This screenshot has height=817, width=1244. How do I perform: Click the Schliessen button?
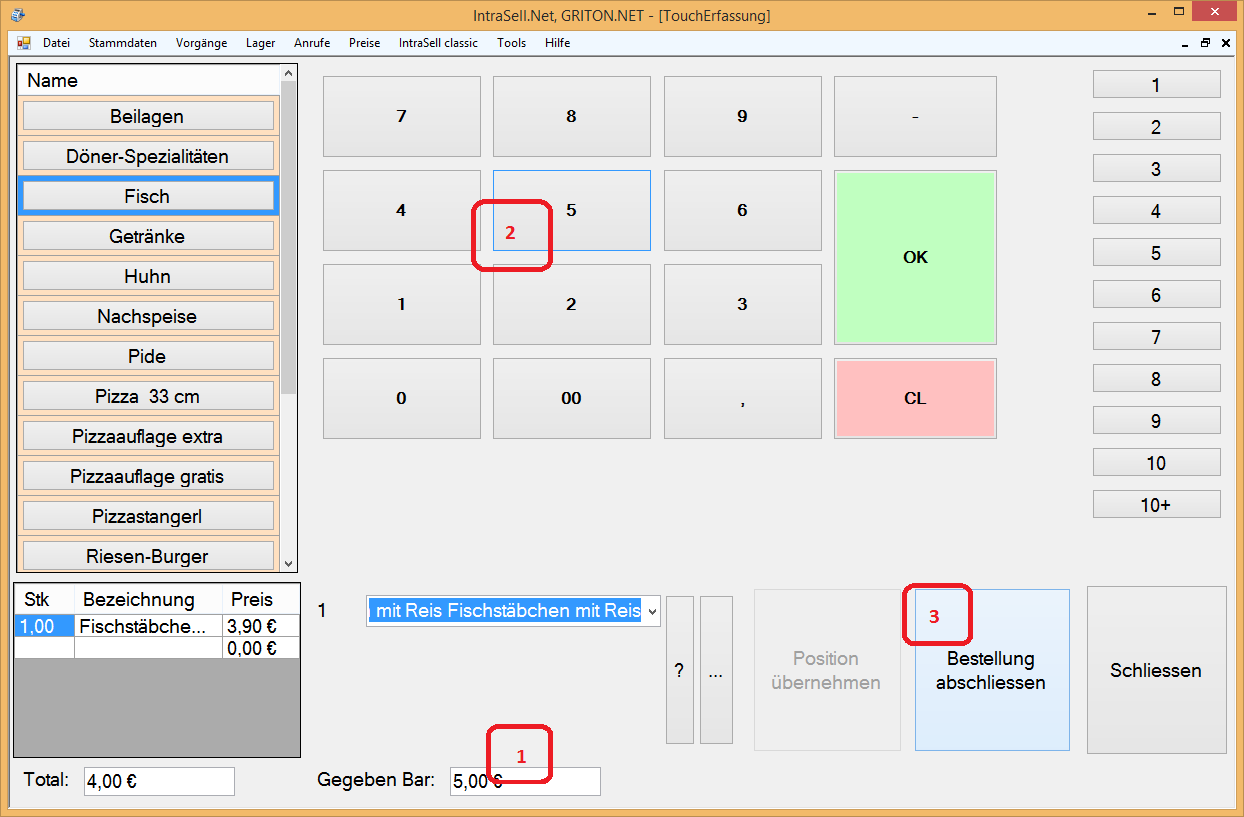[1156, 670]
